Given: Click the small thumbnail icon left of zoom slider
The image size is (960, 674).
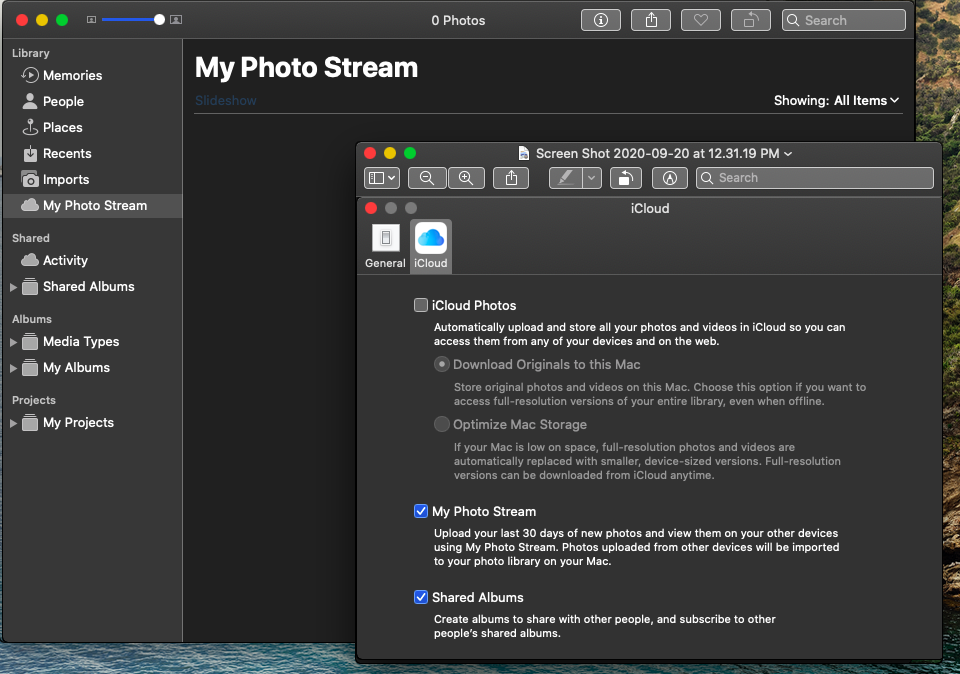Looking at the screenshot, I should [91, 20].
